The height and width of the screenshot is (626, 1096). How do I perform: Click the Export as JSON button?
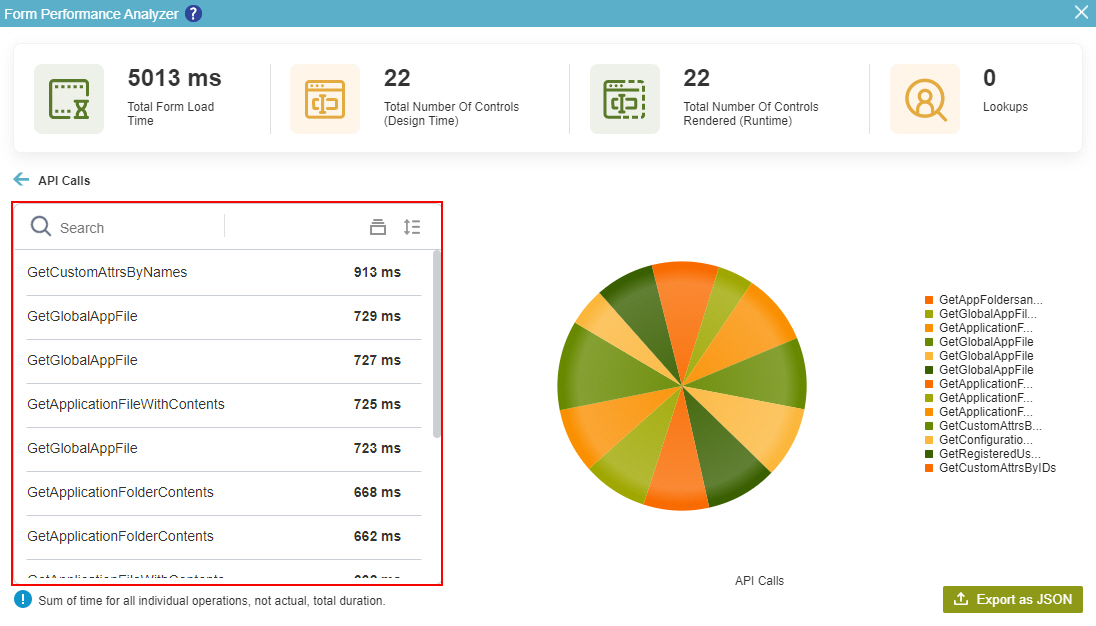(x=1013, y=599)
